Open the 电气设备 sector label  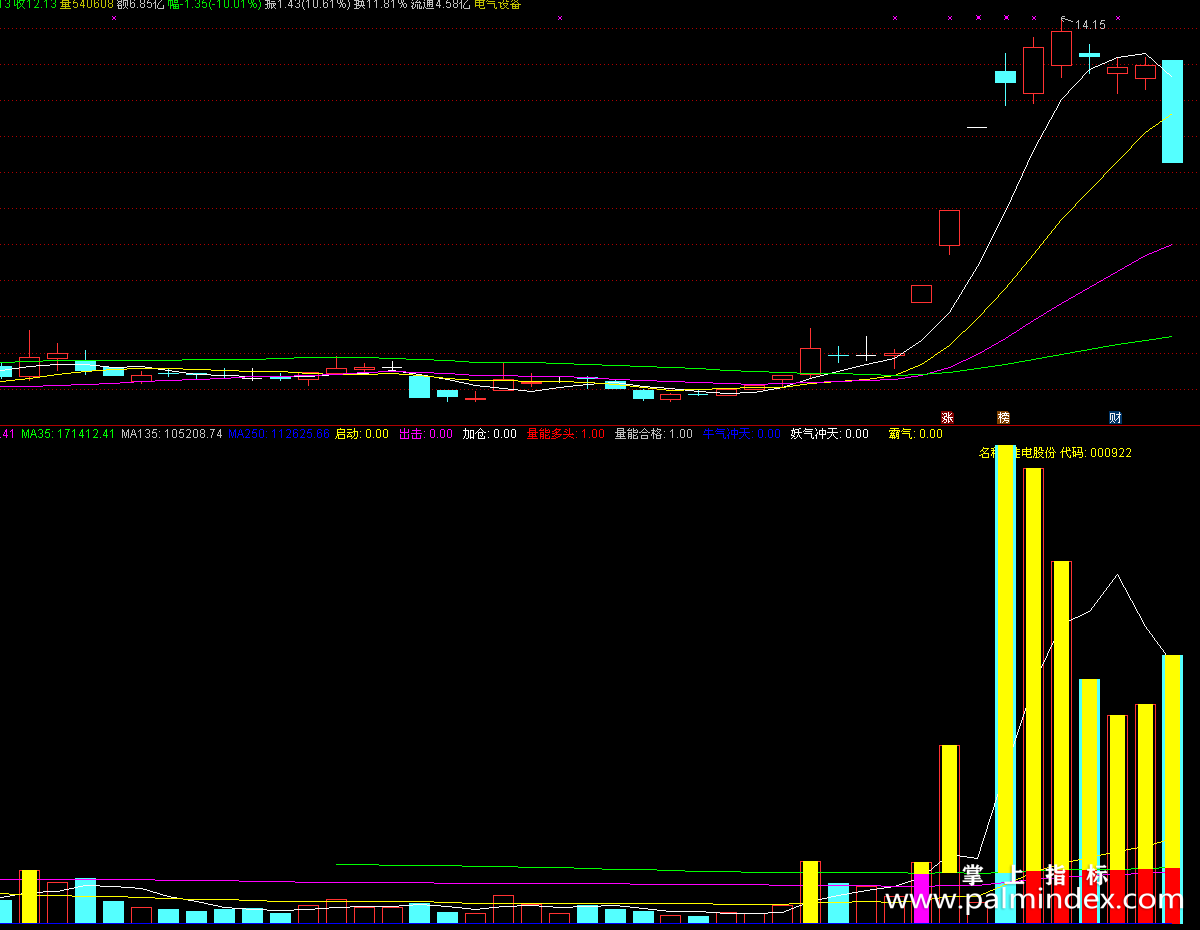point(497,5)
